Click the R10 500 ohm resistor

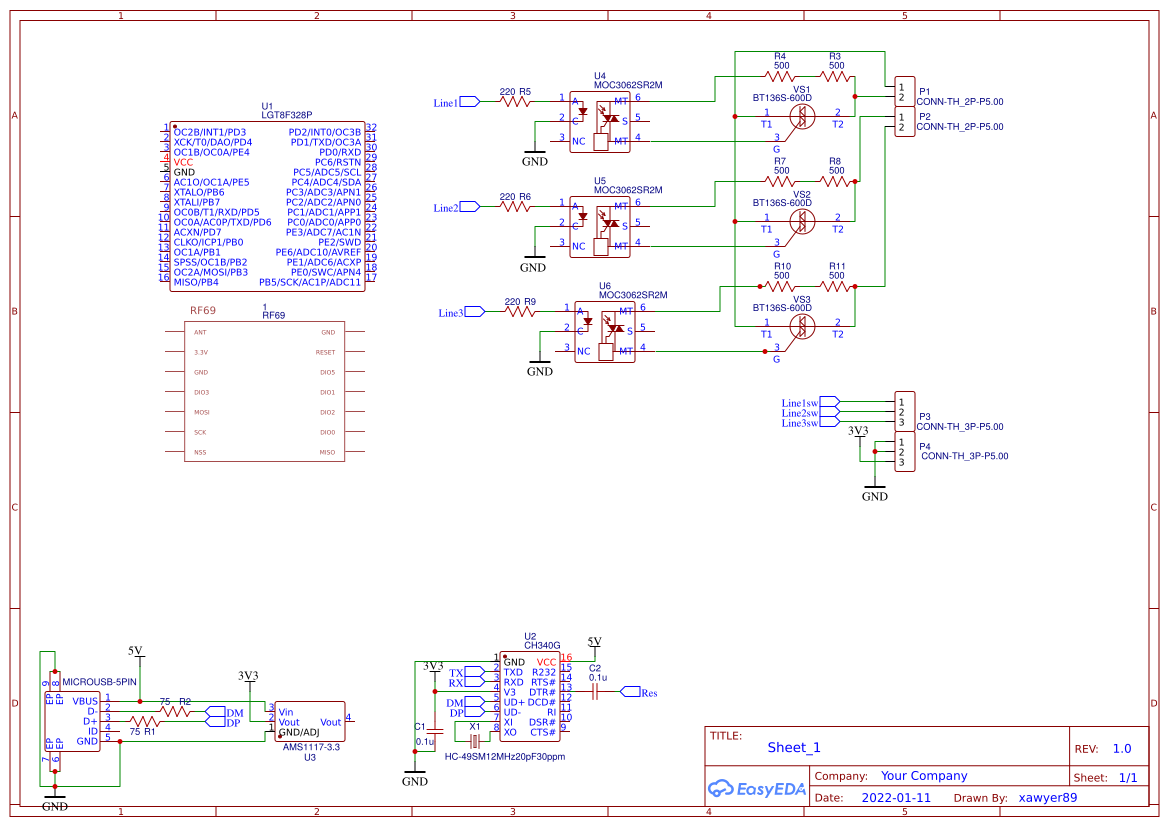pyautogui.click(x=781, y=286)
